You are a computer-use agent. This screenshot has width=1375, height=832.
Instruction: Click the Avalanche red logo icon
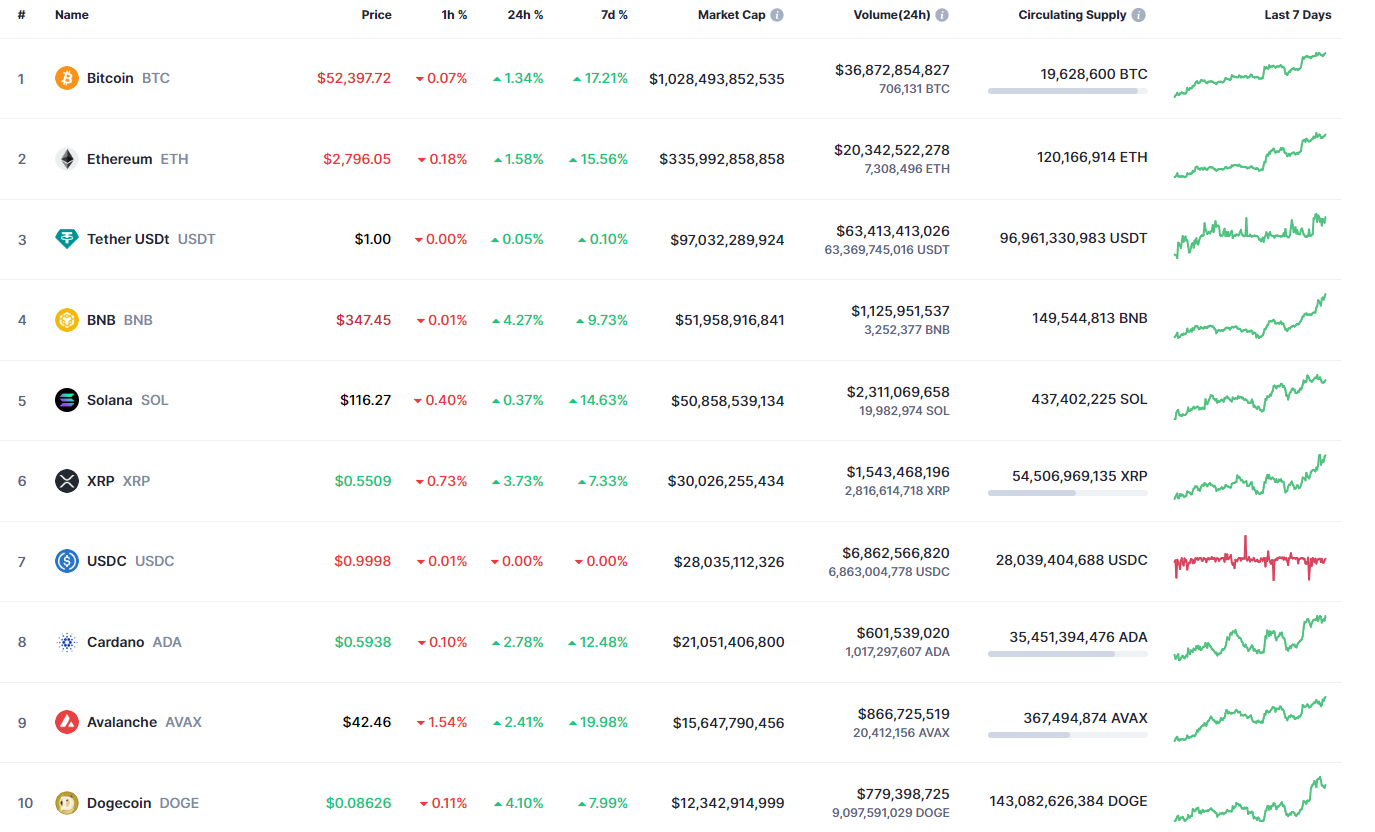[67, 722]
